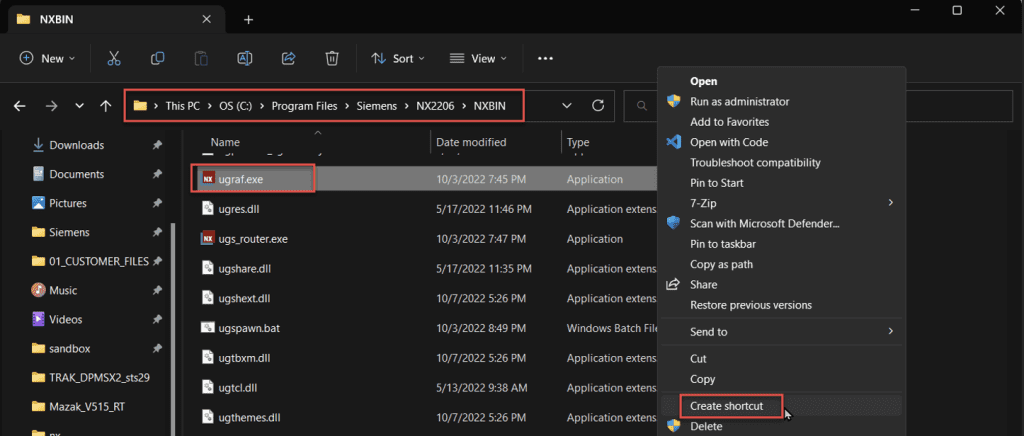The image size is (1024, 436).
Task: Choose Pin to taskbar
Action: coord(723,244)
